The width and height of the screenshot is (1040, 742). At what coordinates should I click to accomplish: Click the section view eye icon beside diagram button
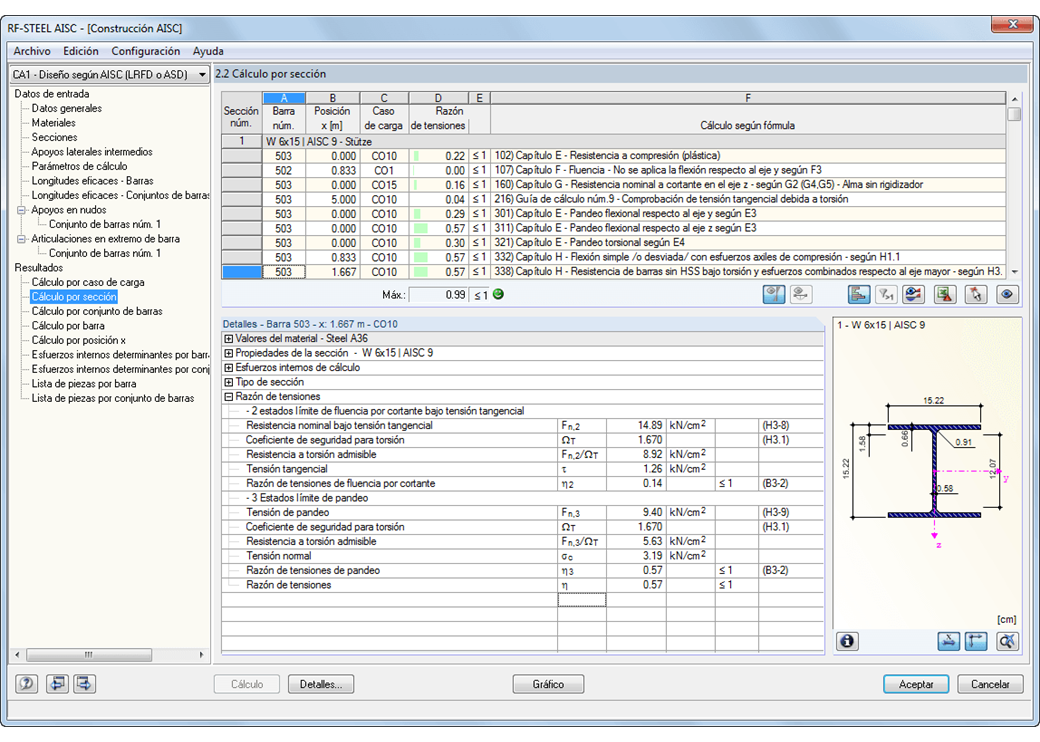click(x=801, y=294)
